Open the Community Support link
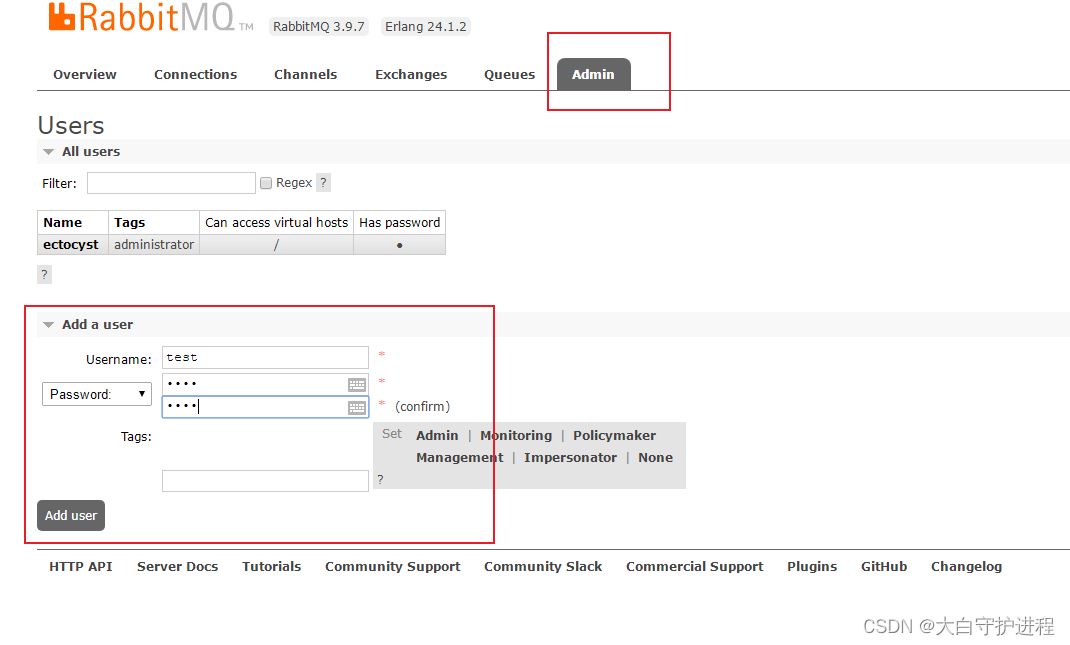The height and width of the screenshot is (645, 1070). (x=392, y=567)
